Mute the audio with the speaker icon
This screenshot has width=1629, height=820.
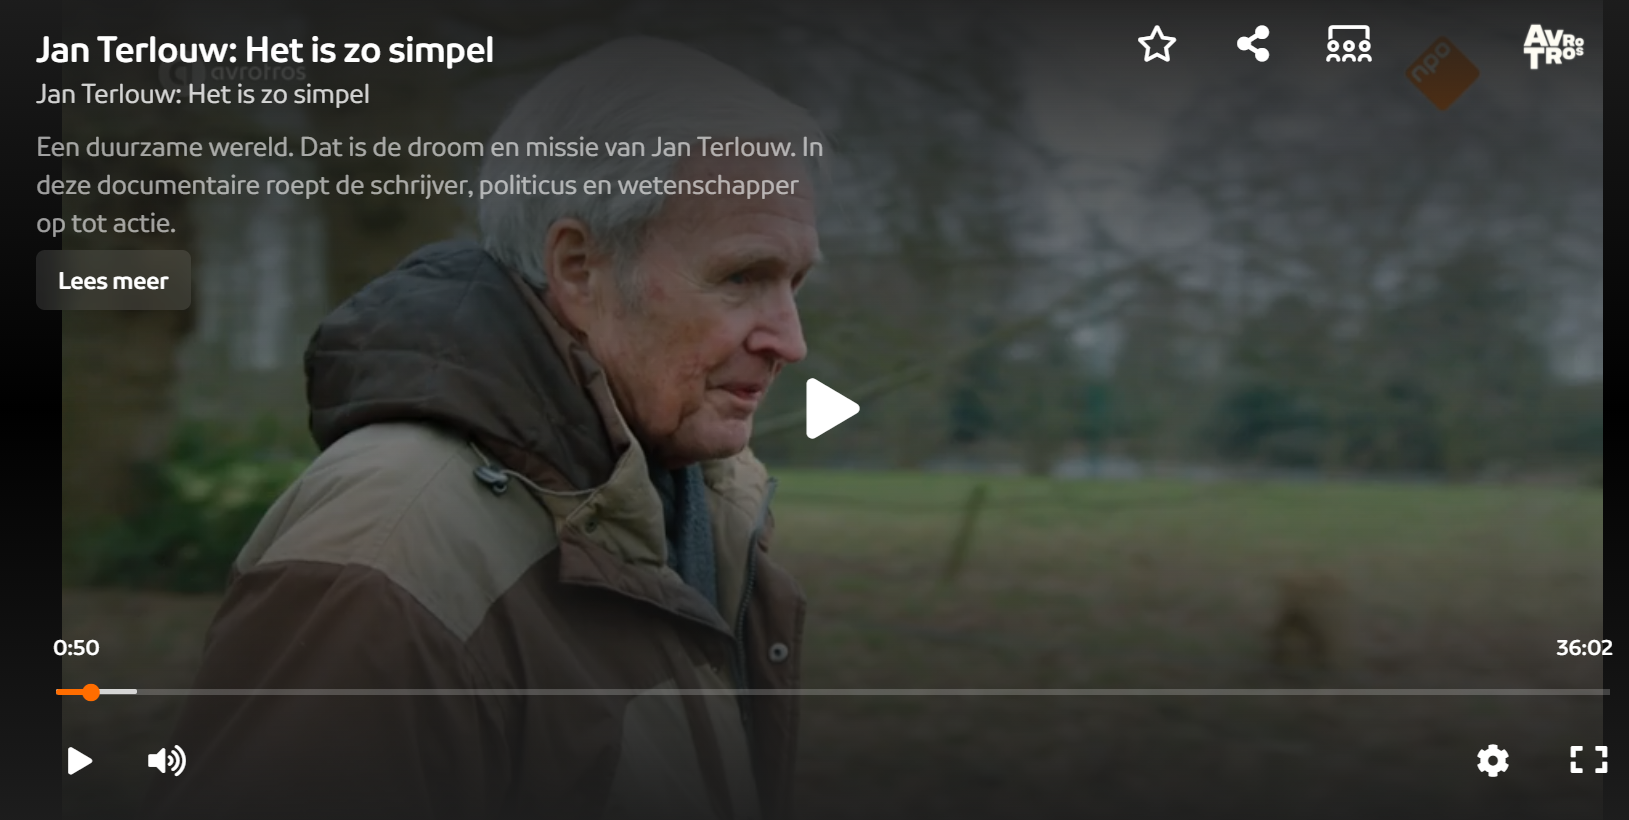tap(167, 761)
